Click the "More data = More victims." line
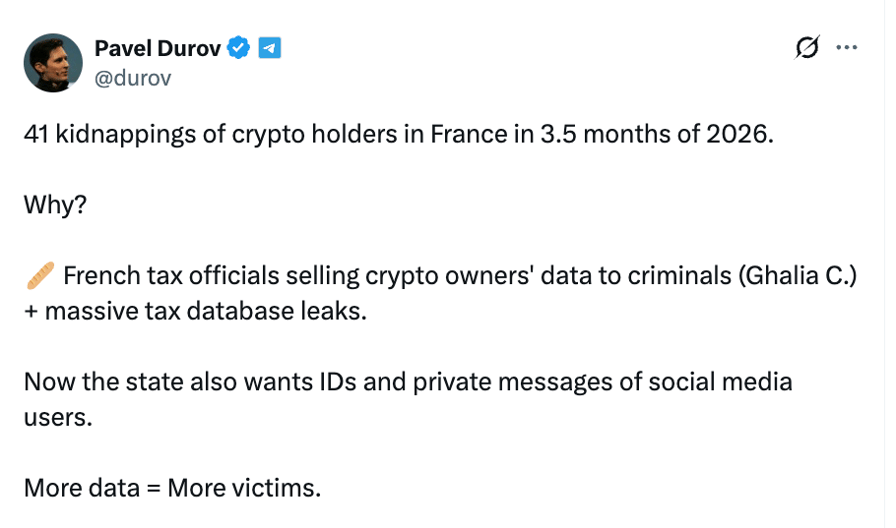Screen dimensions: 896x528 (173, 488)
